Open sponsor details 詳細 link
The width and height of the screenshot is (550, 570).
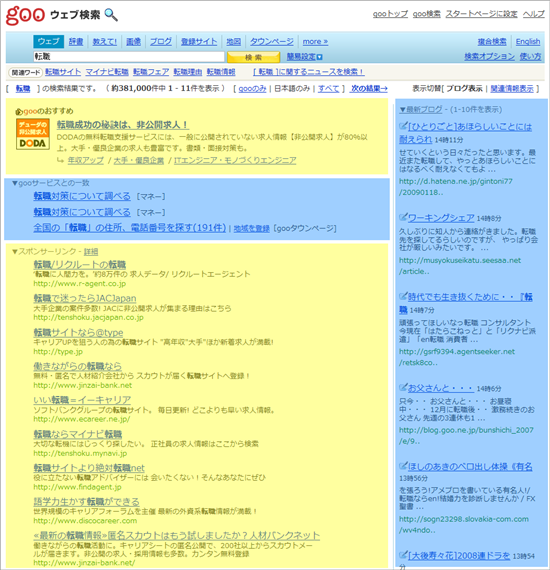[x=91, y=252]
